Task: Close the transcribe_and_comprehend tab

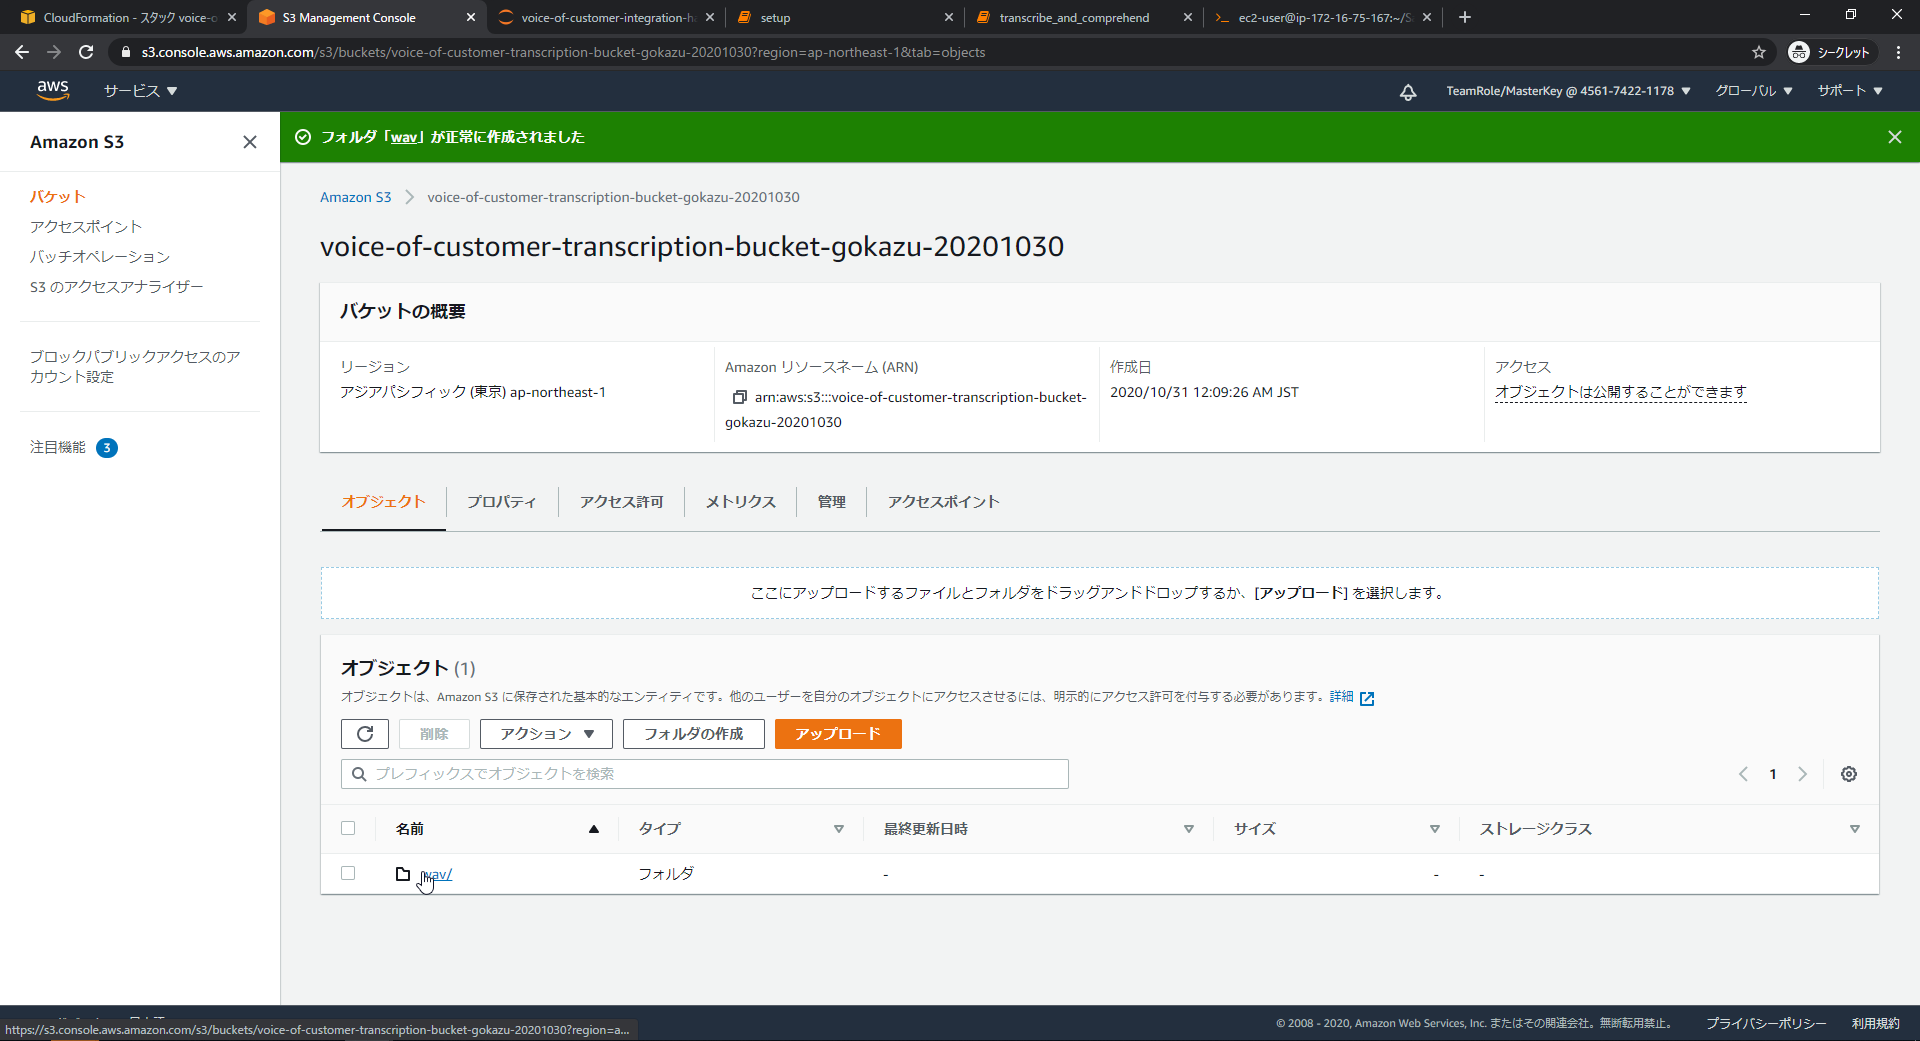Action: (x=1188, y=17)
